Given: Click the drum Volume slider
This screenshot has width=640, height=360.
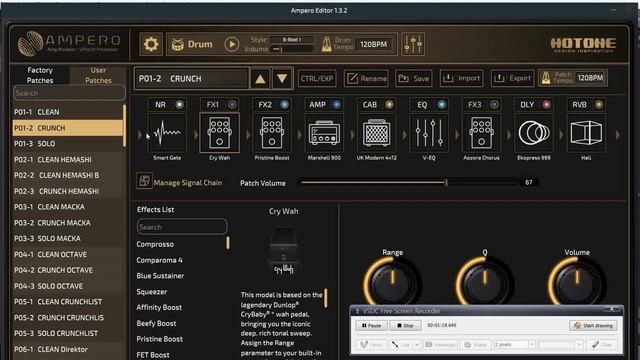Looking at the screenshot, I should 292,49.
